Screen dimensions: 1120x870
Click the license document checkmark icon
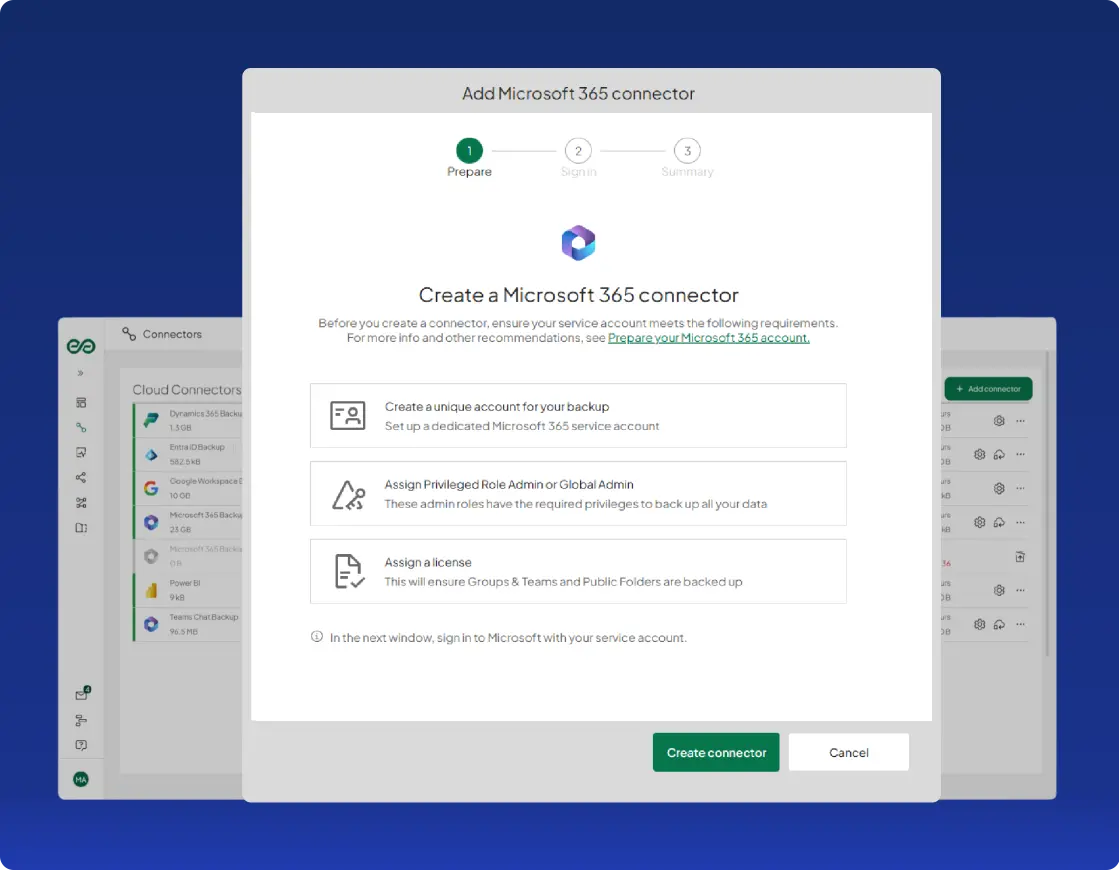(349, 571)
